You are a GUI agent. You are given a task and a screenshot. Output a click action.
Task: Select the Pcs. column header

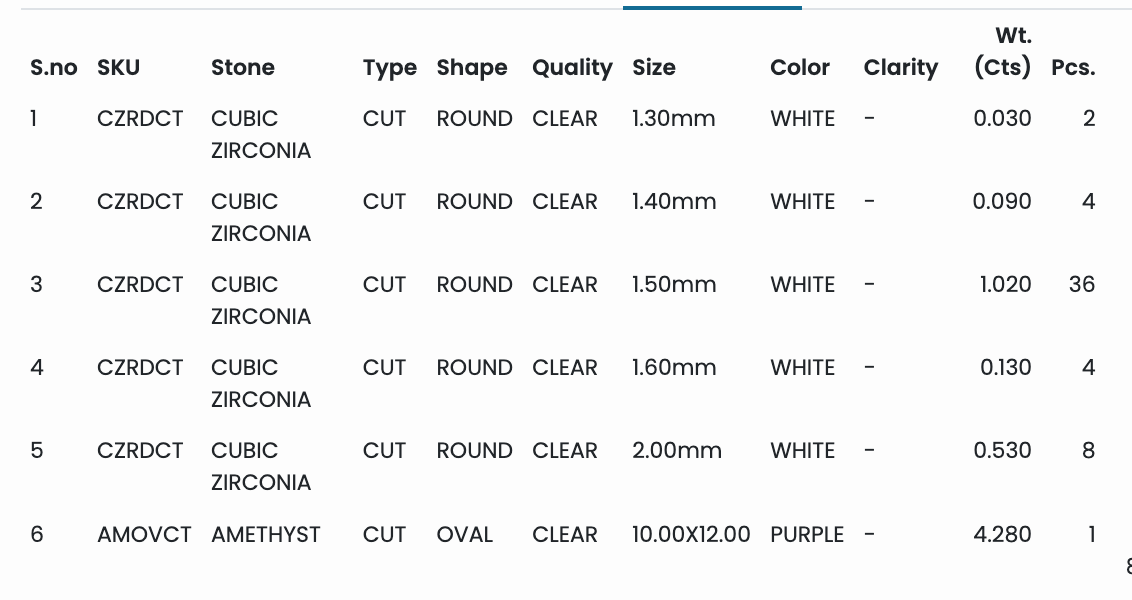pos(1073,68)
